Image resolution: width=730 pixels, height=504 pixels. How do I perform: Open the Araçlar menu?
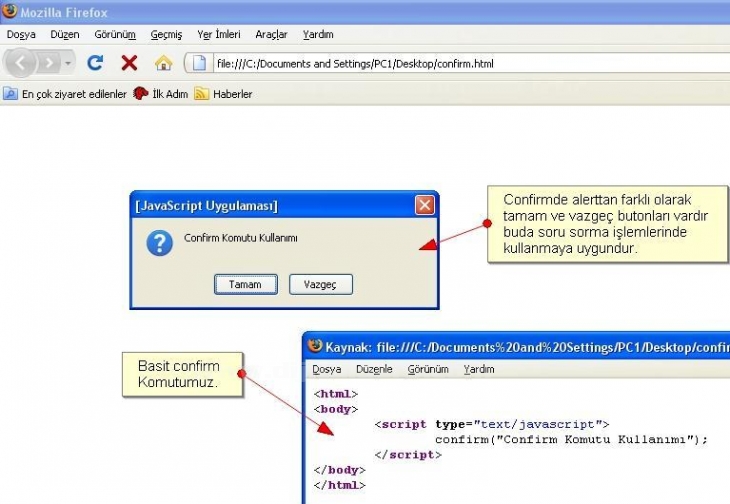[x=271, y=34]
